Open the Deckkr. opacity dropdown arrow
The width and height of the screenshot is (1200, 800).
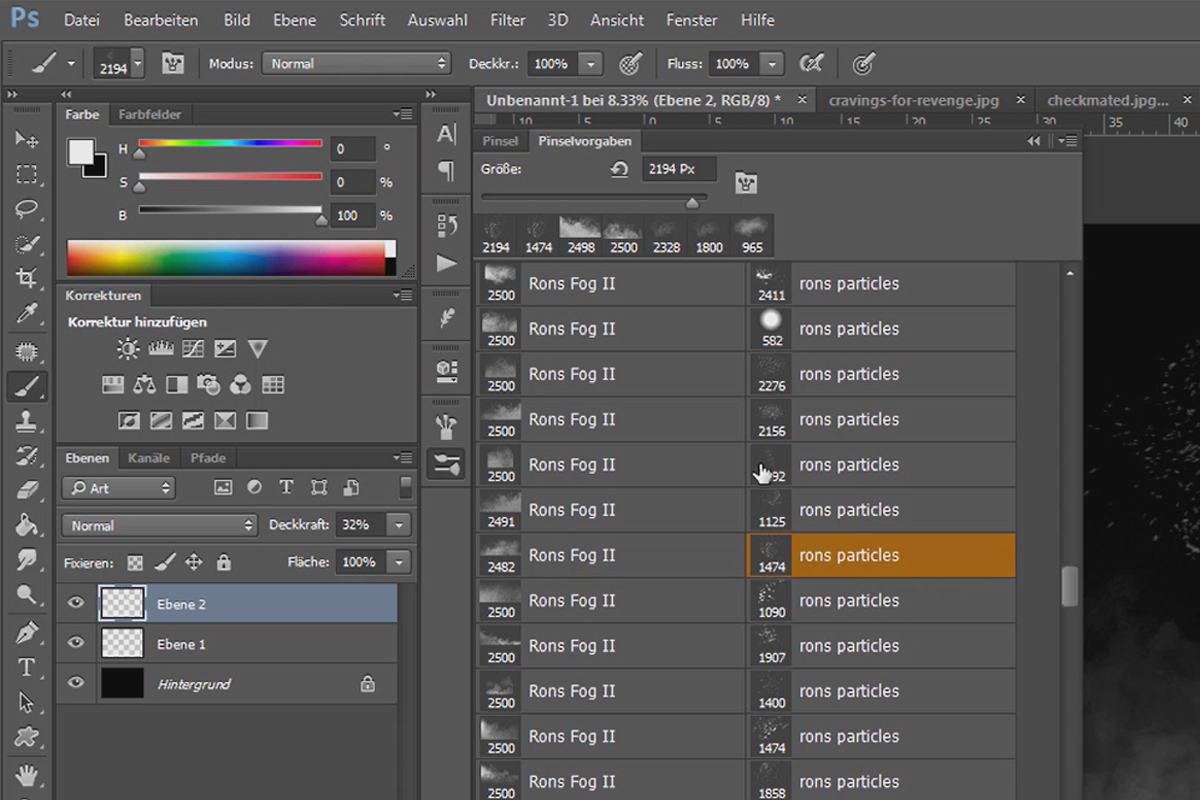(x=591, y=63)
